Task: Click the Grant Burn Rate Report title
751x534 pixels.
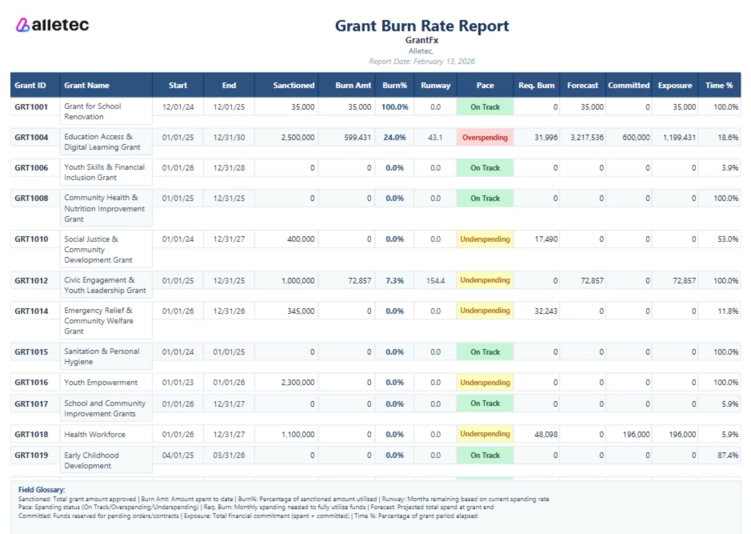Action: (x=421, y=26)
